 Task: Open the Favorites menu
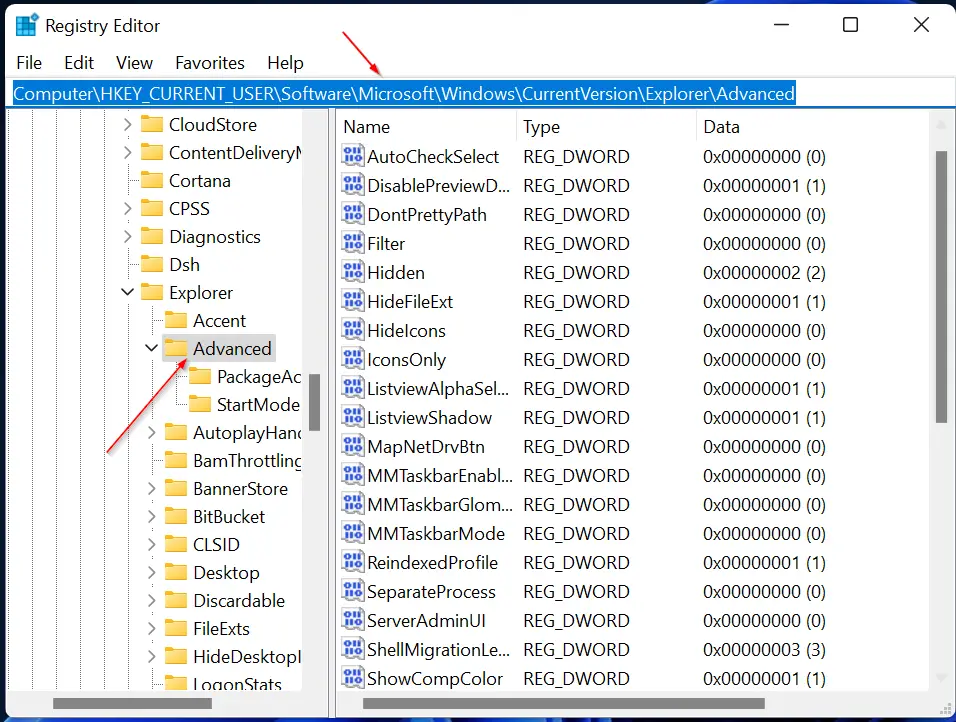point(210,63)
